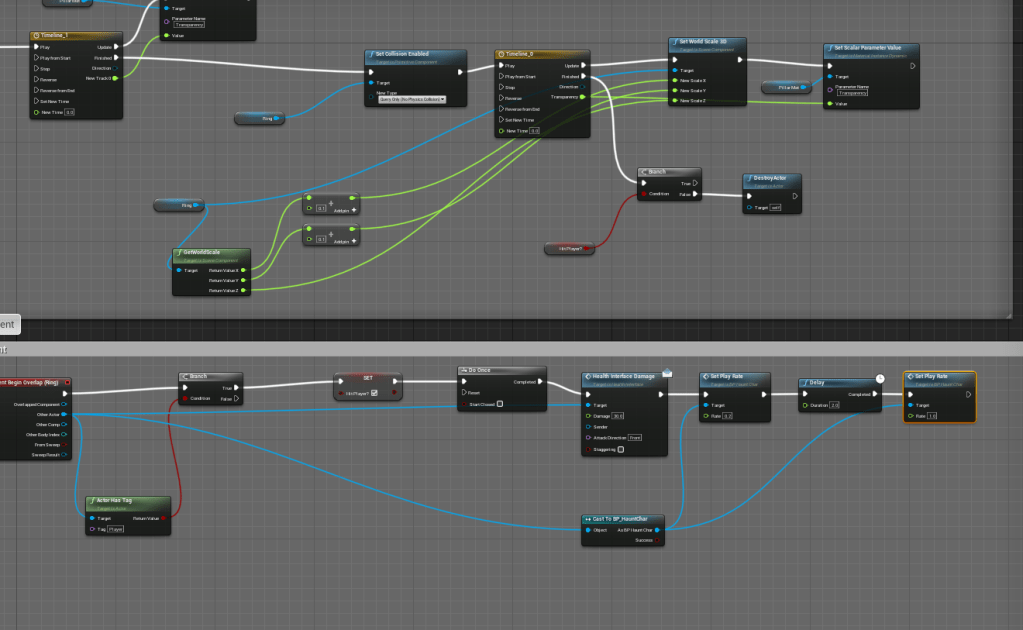
Task: Click the Return Value pin on Actor Has Tag
Action: [164, 518]
